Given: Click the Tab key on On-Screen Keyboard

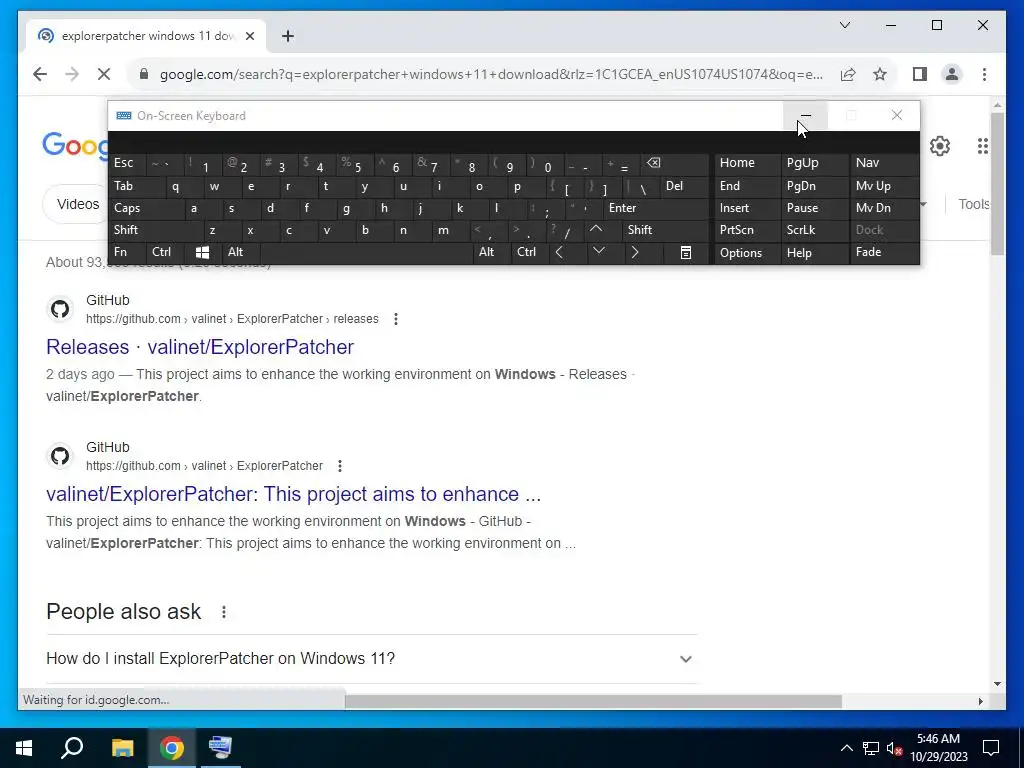Looking at the screenshot, I should coord(136,186).
